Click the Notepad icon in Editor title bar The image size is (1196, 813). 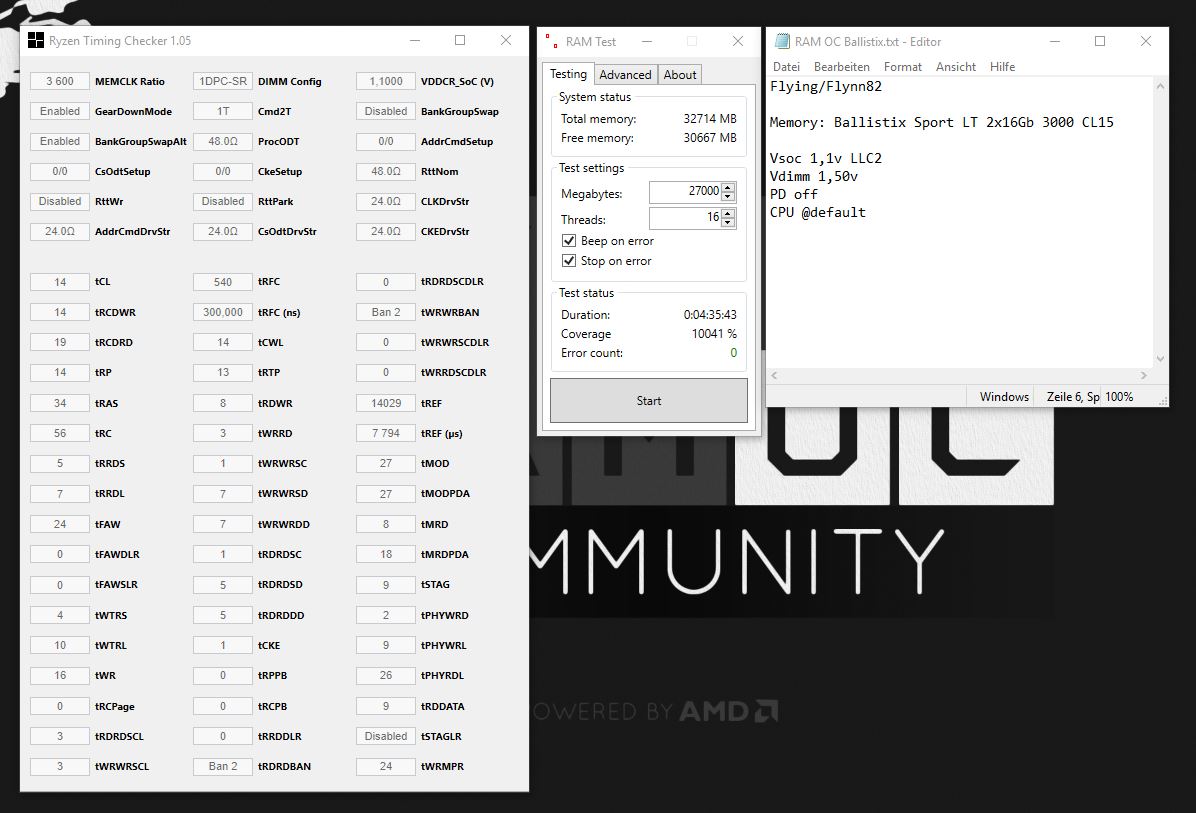782,41
